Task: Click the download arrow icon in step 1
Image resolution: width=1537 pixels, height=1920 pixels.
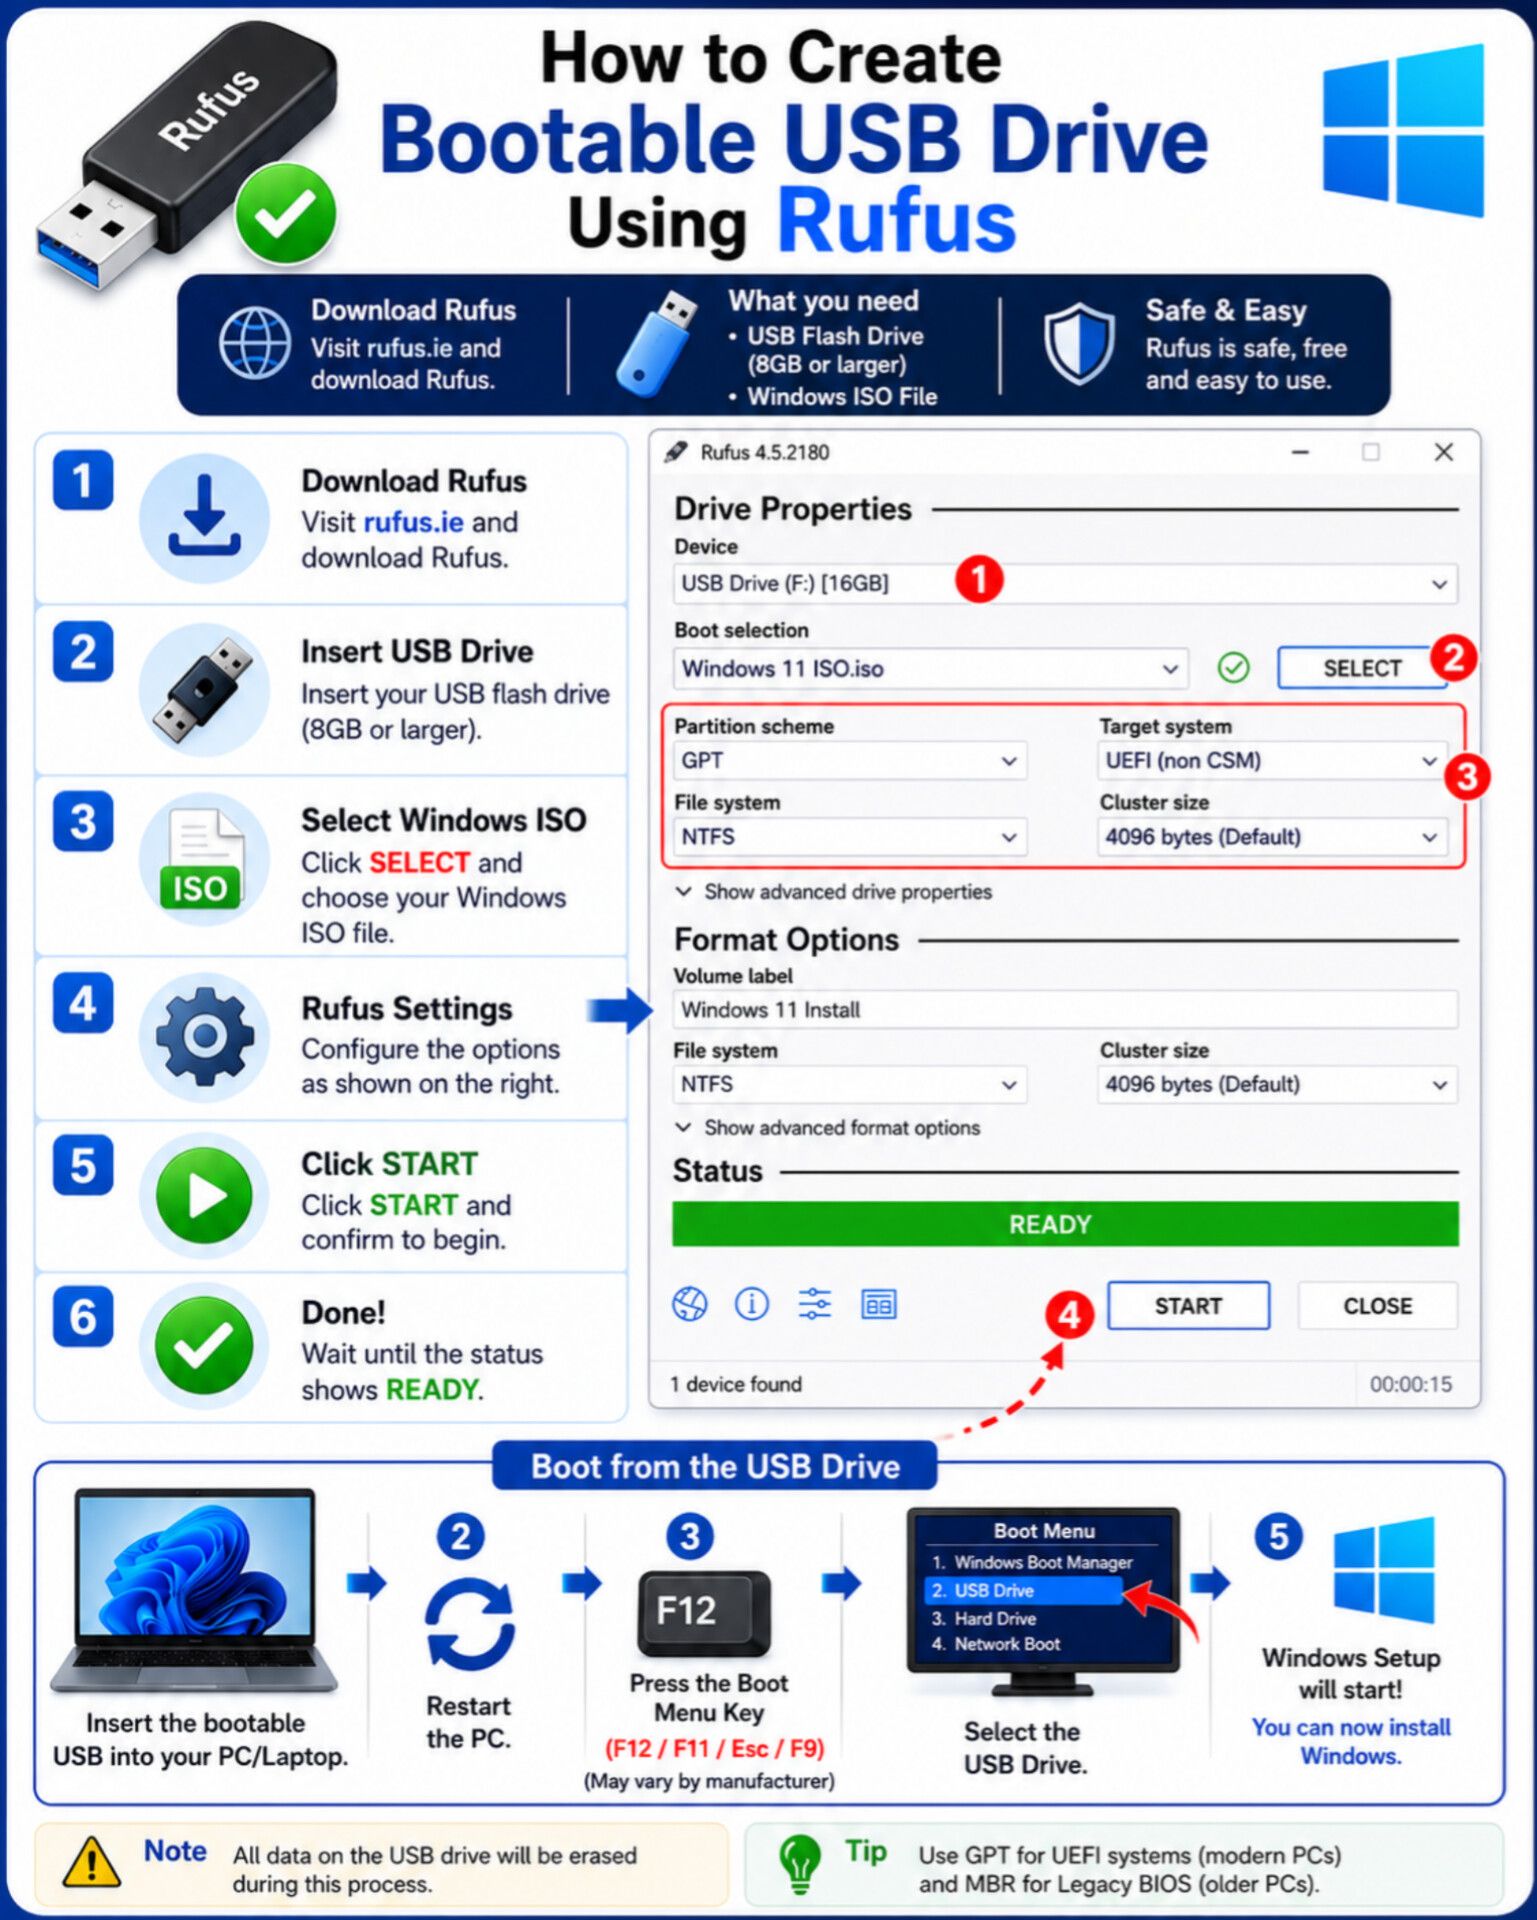Action: (x=204, y=517)
